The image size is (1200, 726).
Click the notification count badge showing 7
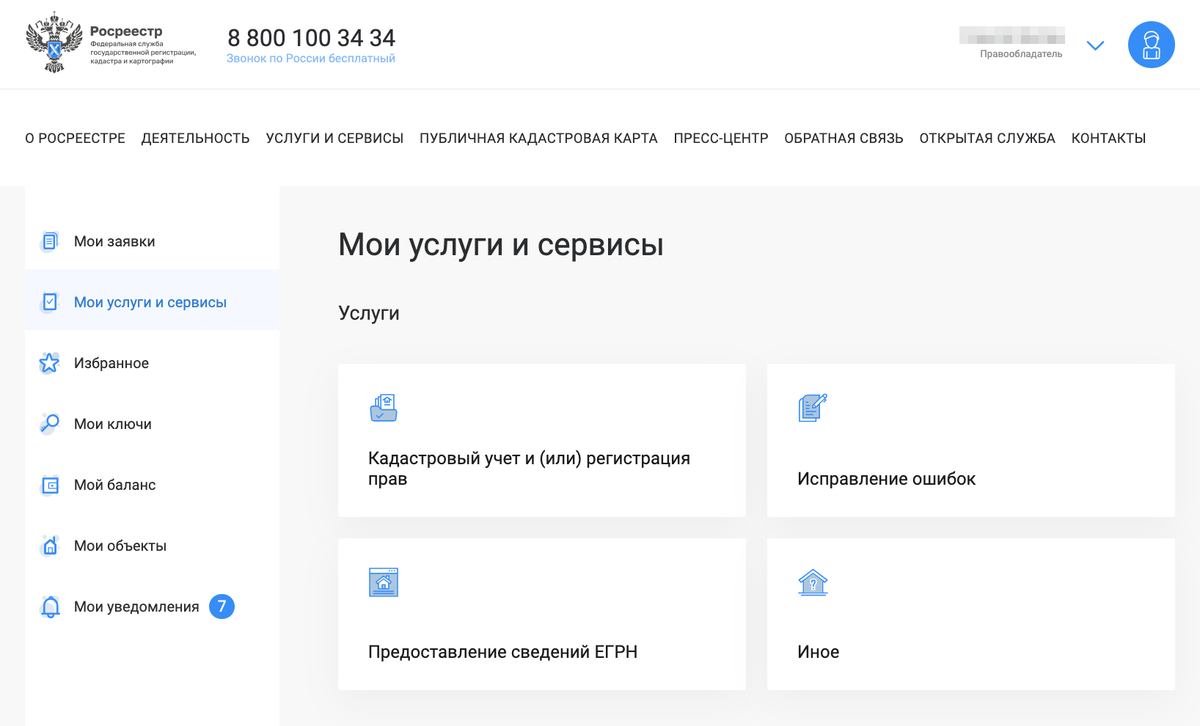click(222, 606)
